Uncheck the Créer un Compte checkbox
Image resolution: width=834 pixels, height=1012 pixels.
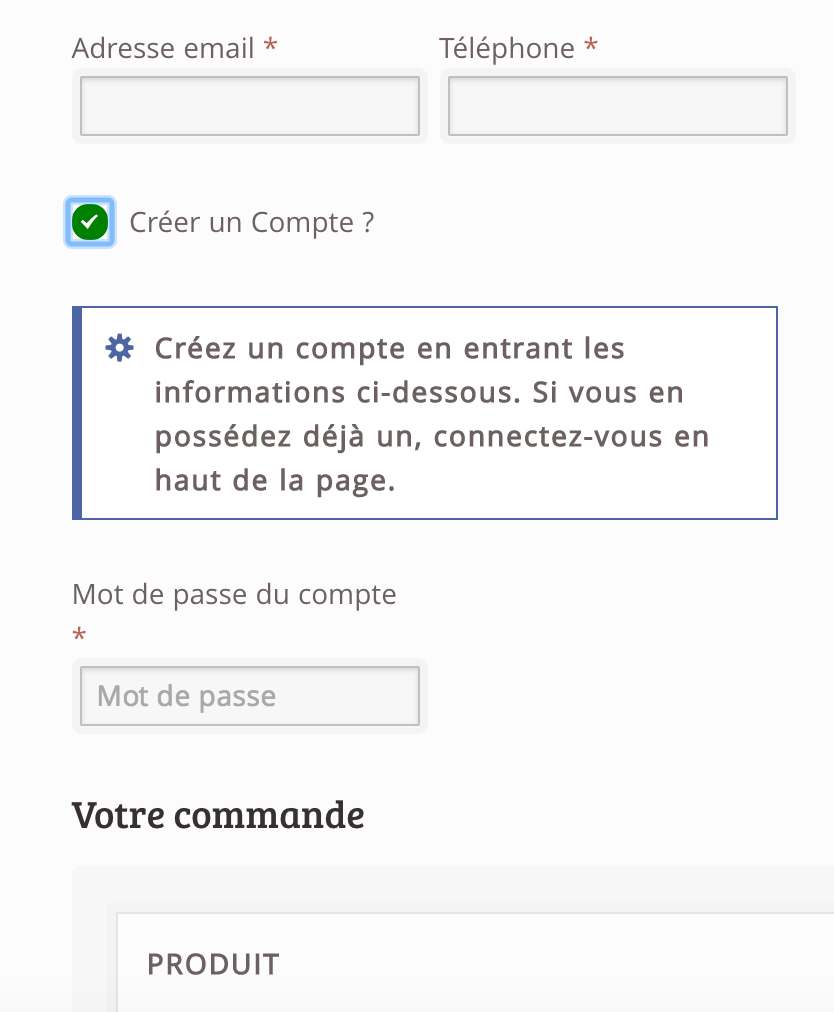pos(90,222)
